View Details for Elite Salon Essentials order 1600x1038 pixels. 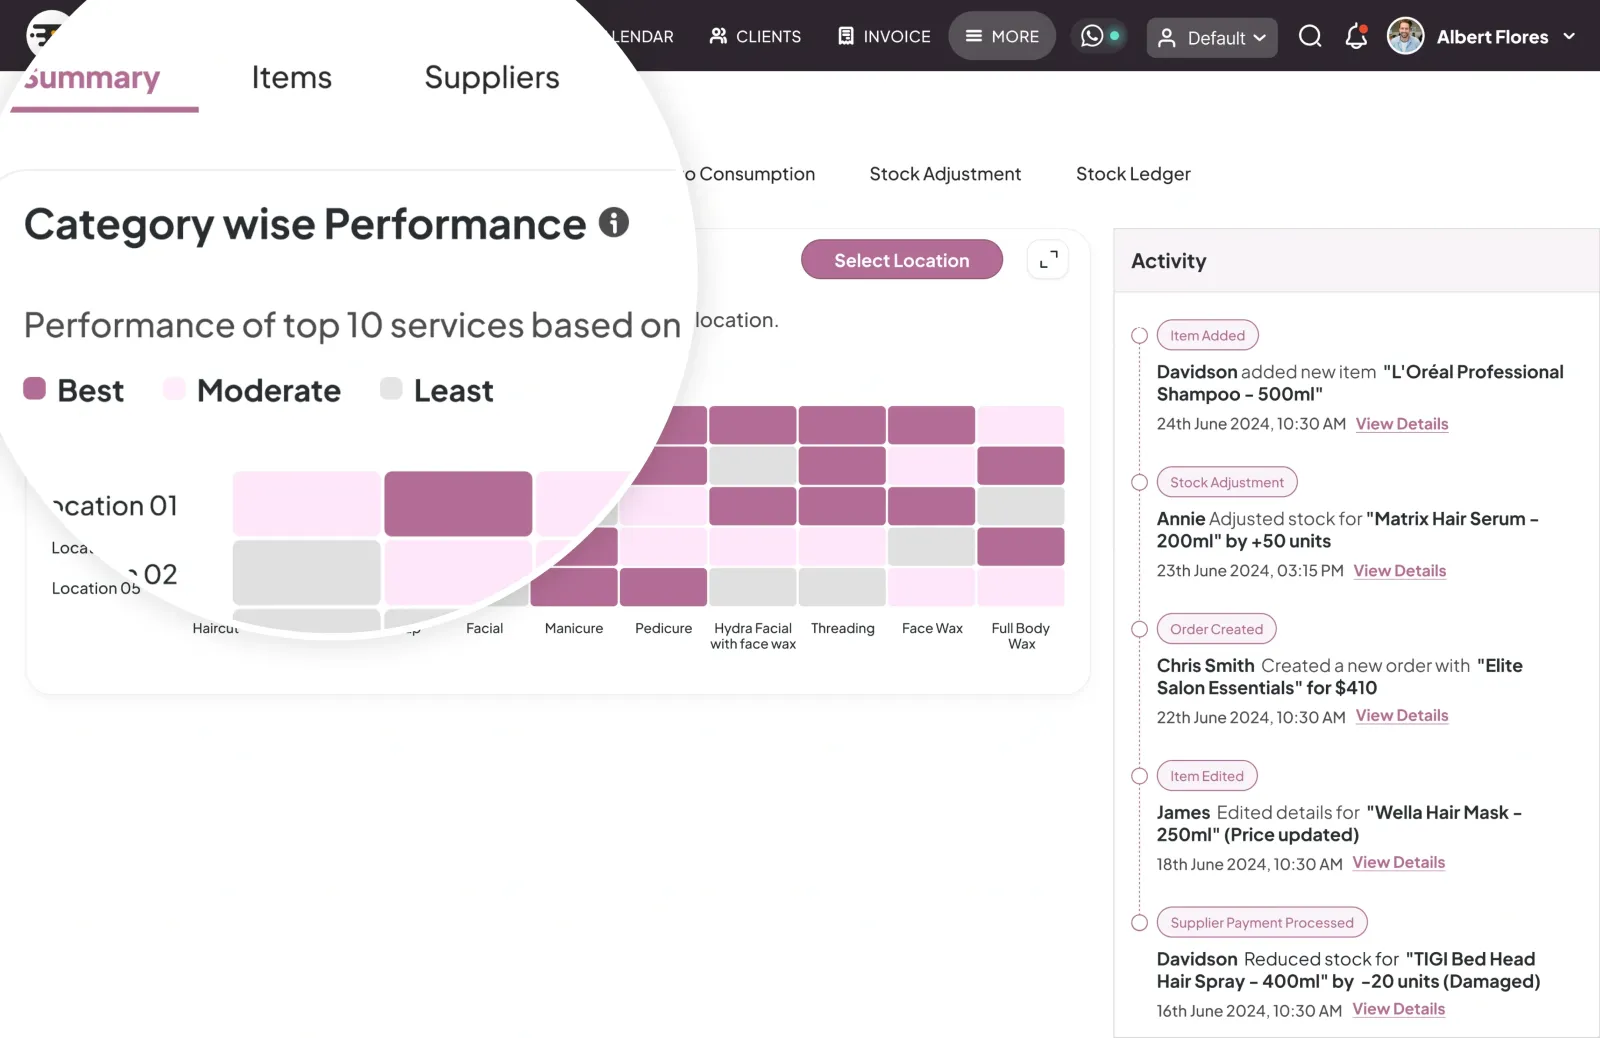(x=1402, y=716)
